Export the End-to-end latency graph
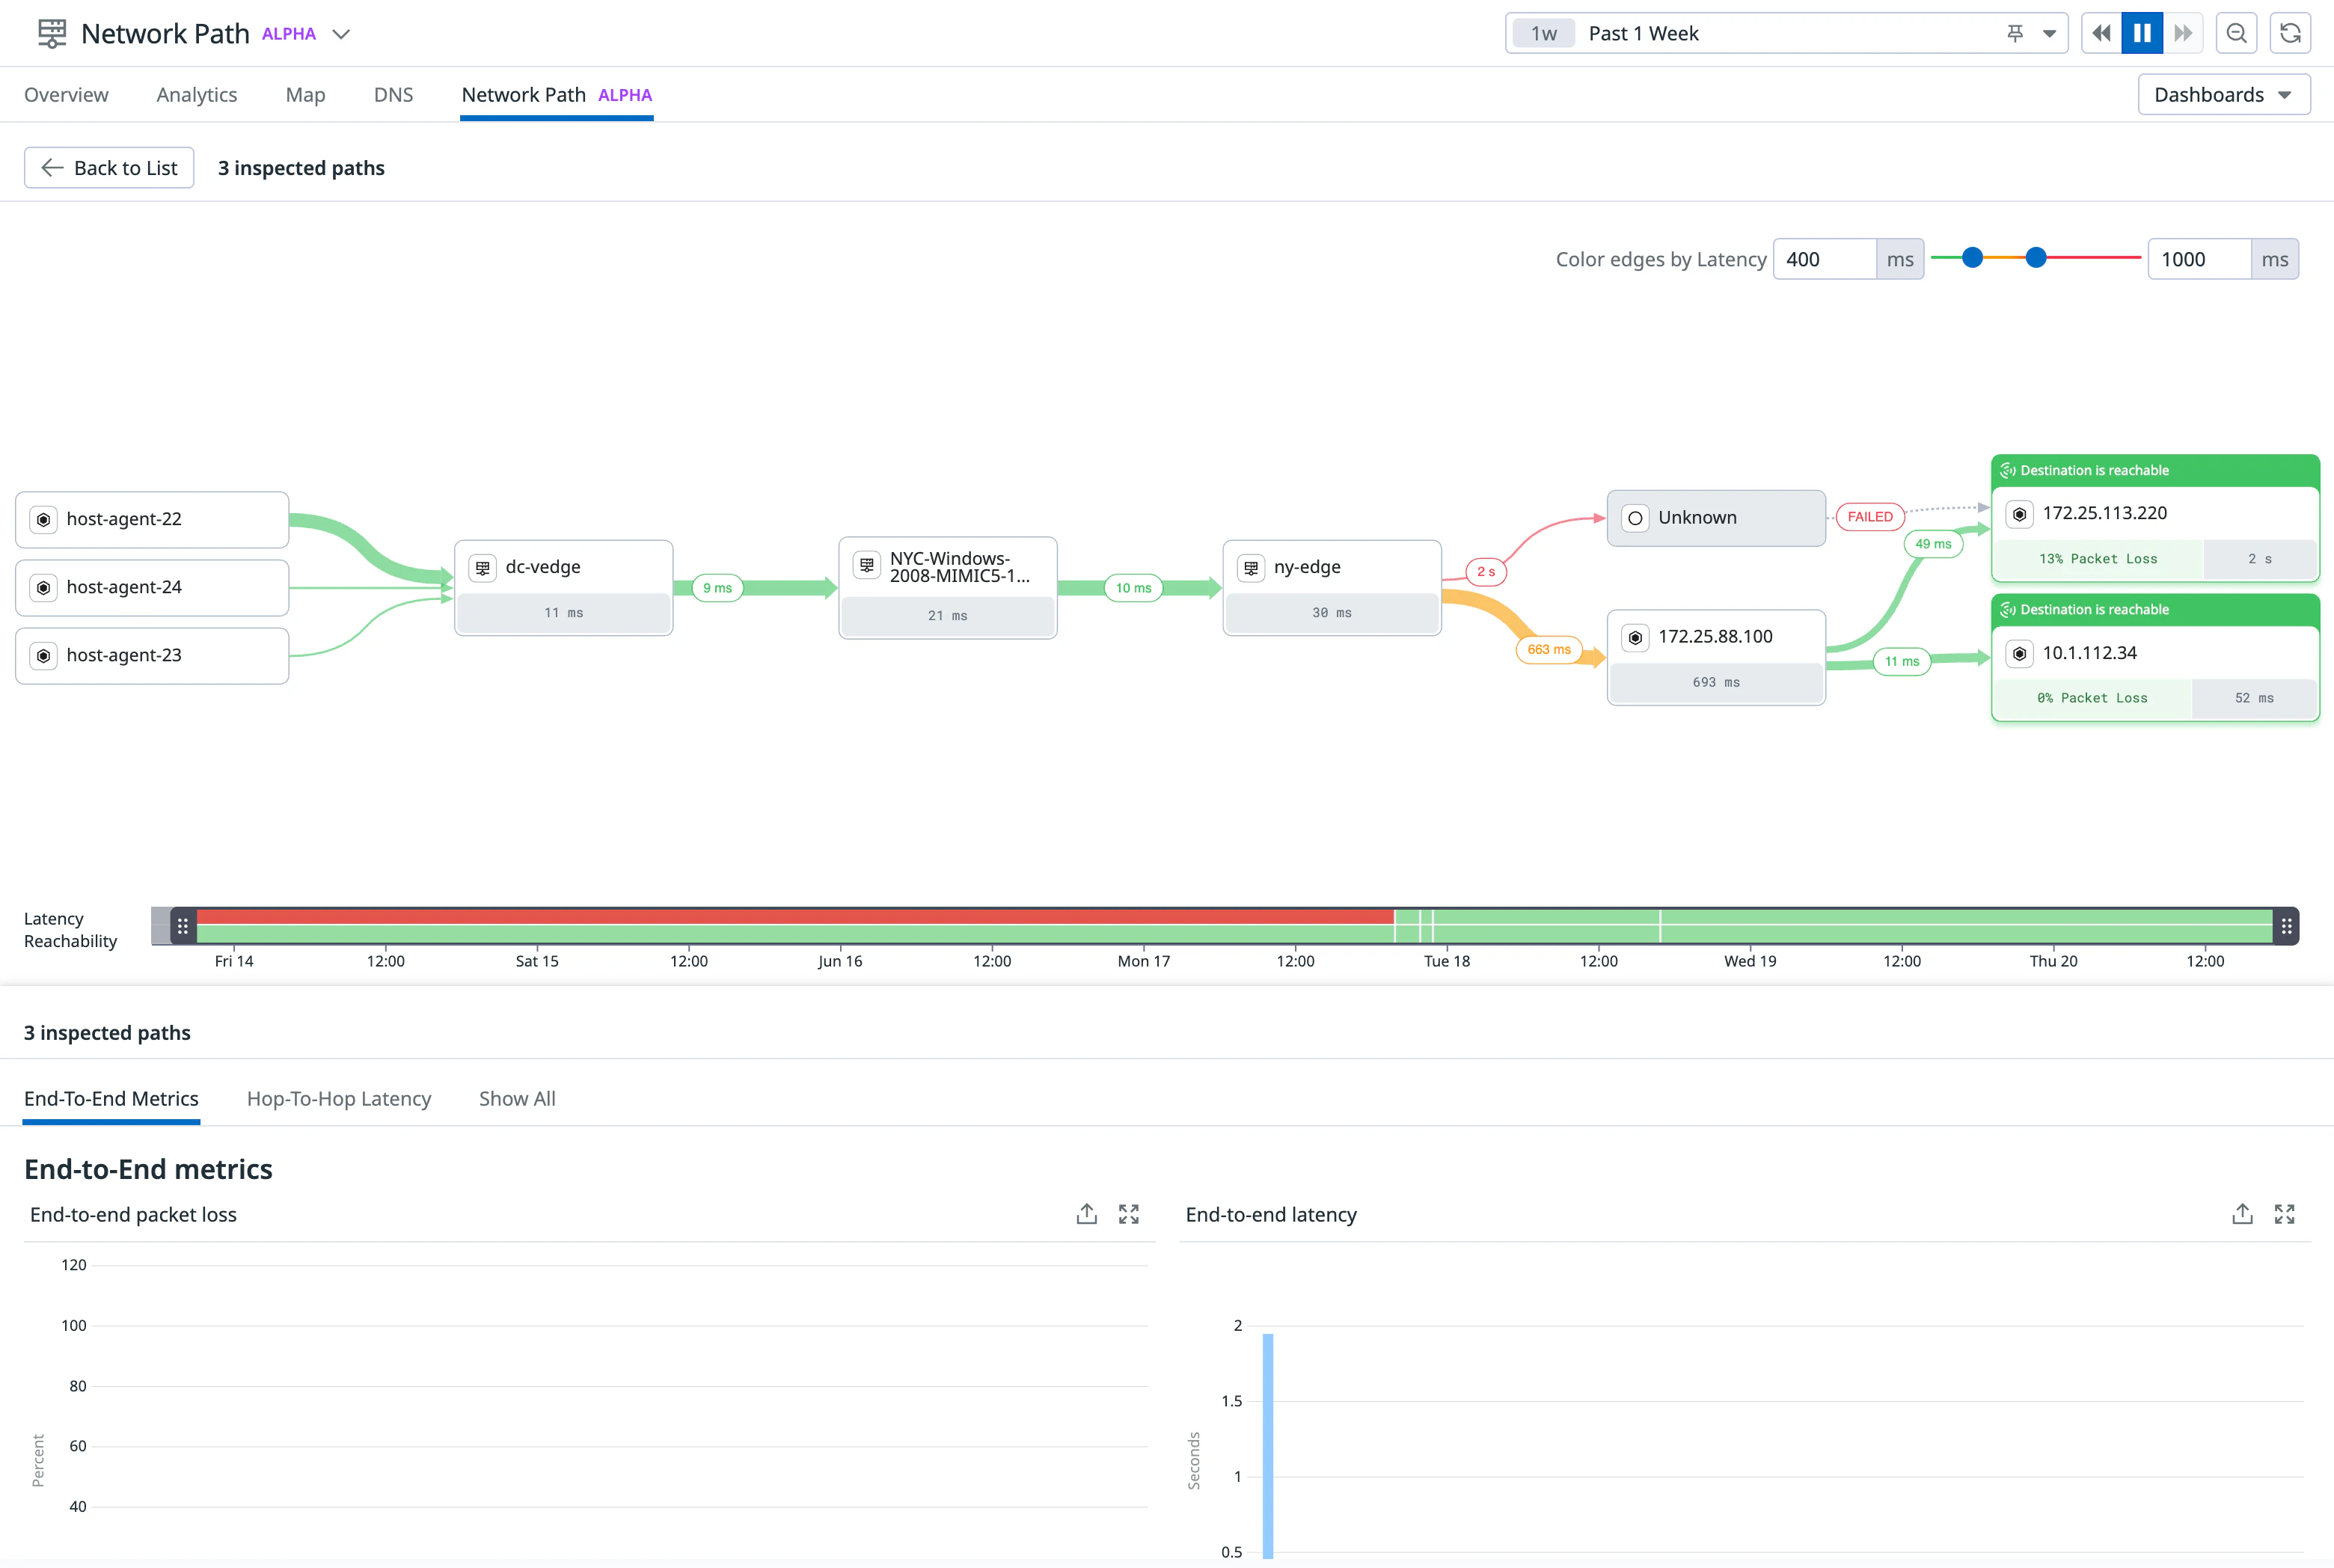Screen dimensions: 2334x1568 [2242, 1214]
